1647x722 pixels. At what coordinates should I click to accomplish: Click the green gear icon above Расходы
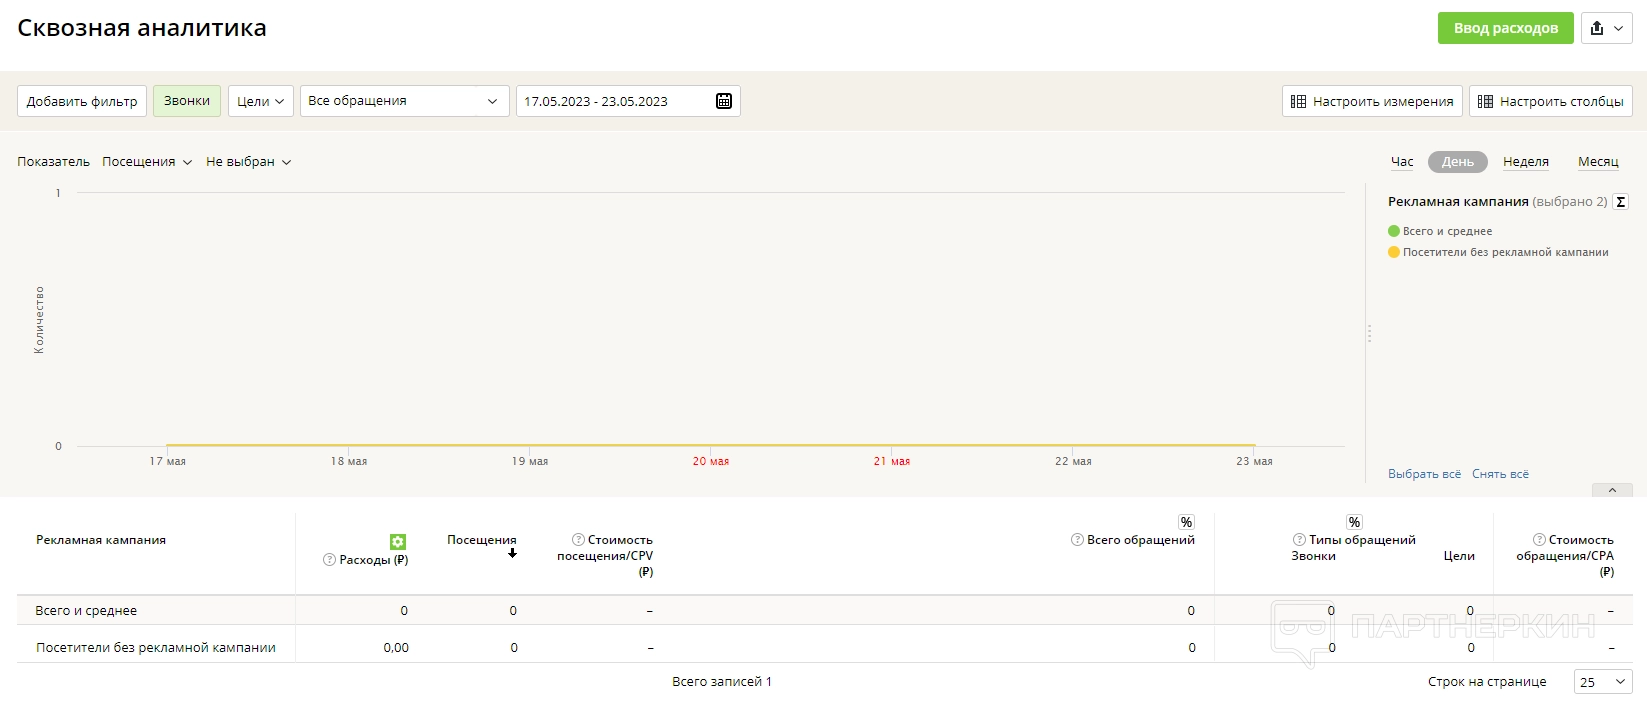pyautogui.click(x=398, y=541)
